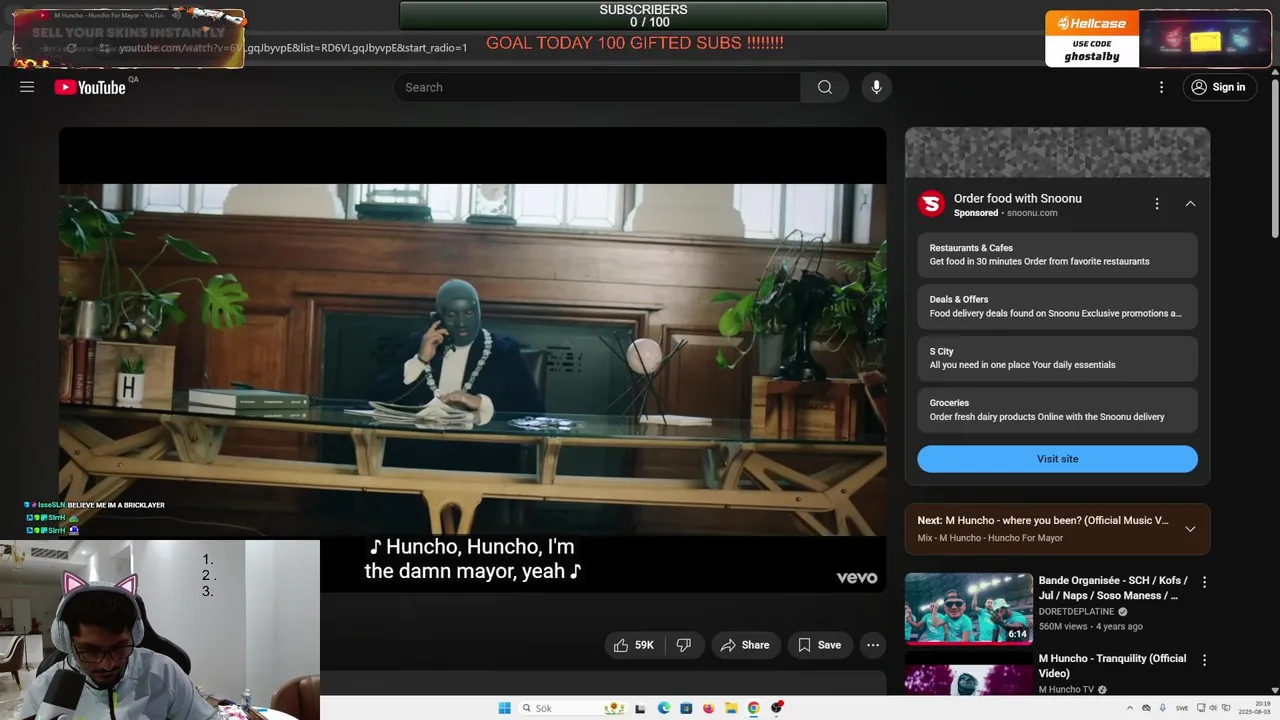Click the taskbar Sök search box
The image size is (1280, 720).
572,708
